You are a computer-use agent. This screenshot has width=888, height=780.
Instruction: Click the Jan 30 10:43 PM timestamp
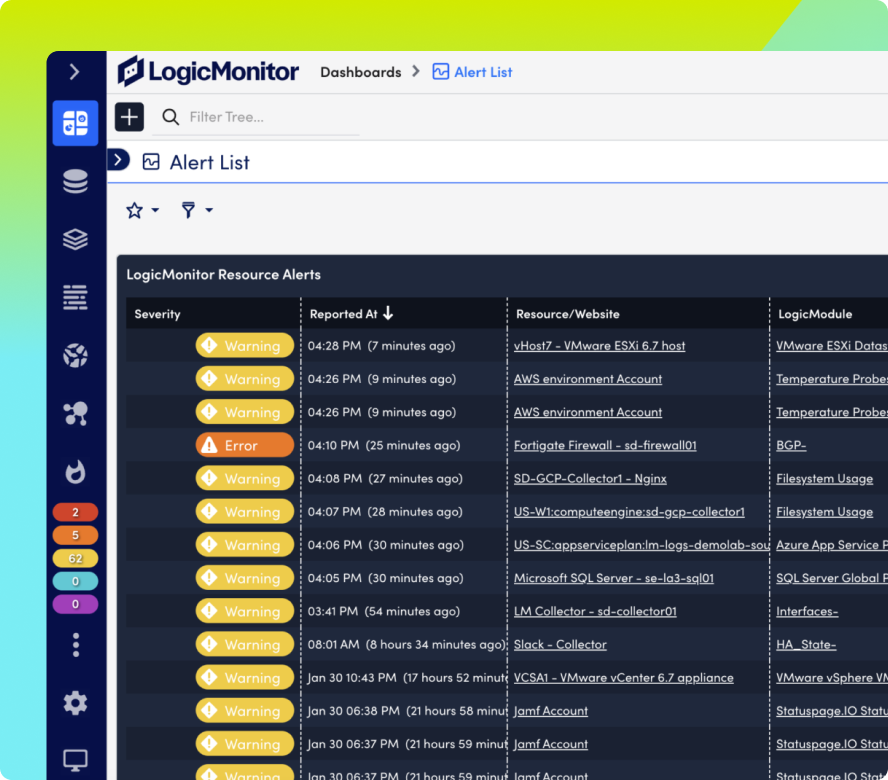[407, 677]
